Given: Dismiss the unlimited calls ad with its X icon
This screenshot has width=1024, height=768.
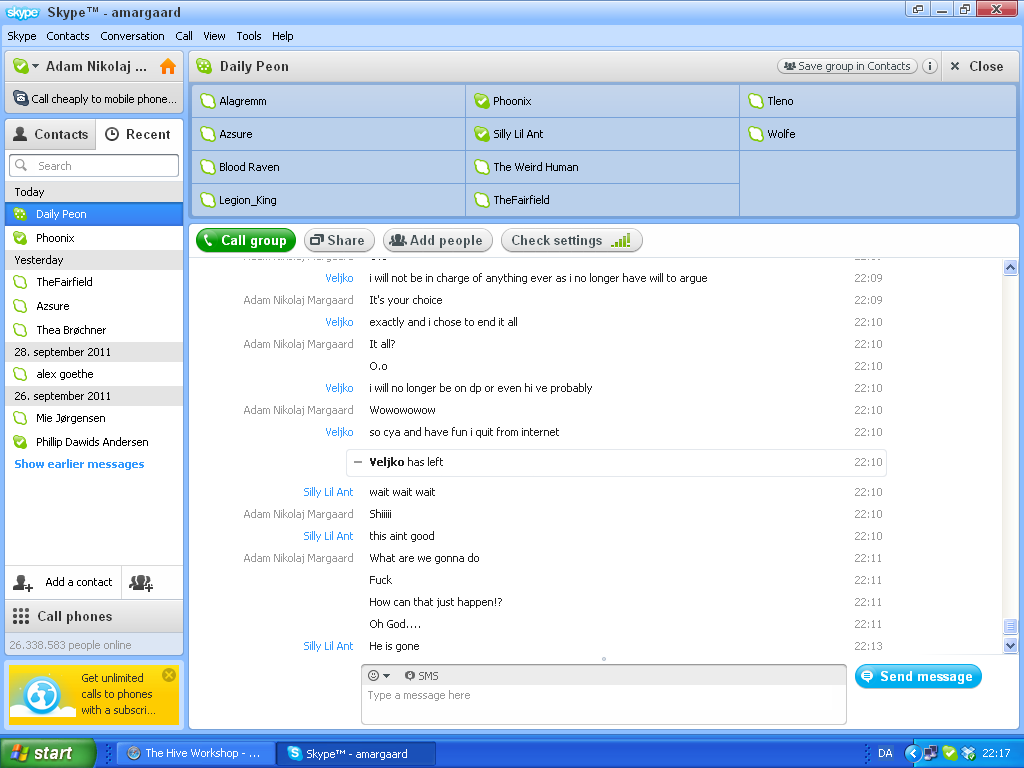Looking at the screenshot, I should 168,675.
